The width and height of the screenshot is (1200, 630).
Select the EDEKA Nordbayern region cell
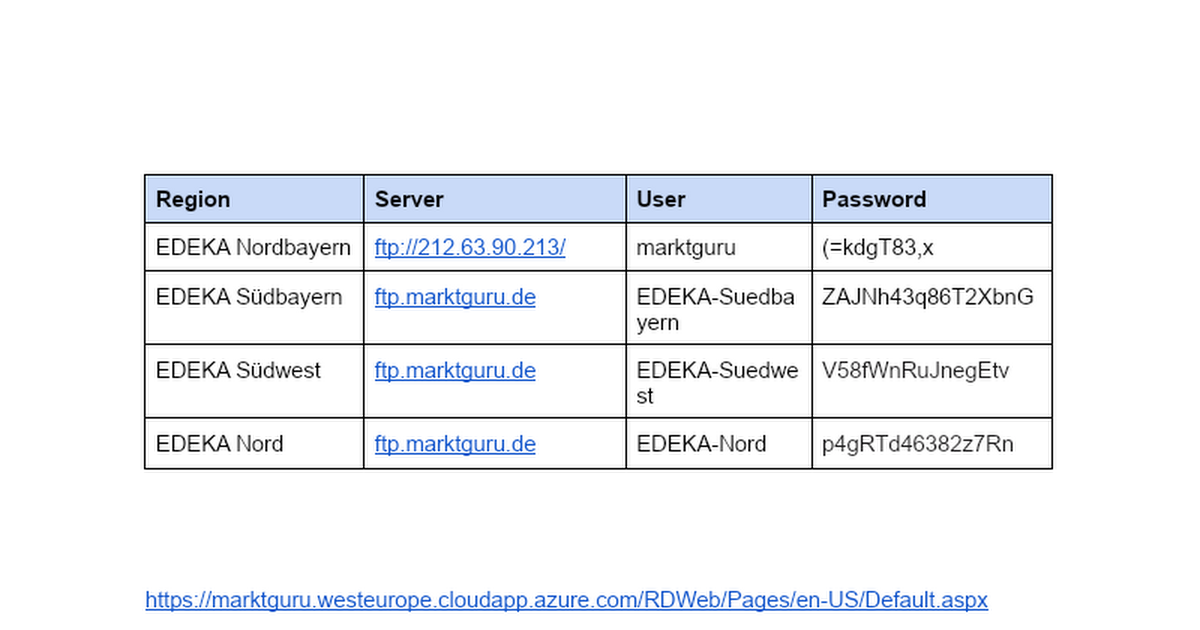[x=254, y=248]
